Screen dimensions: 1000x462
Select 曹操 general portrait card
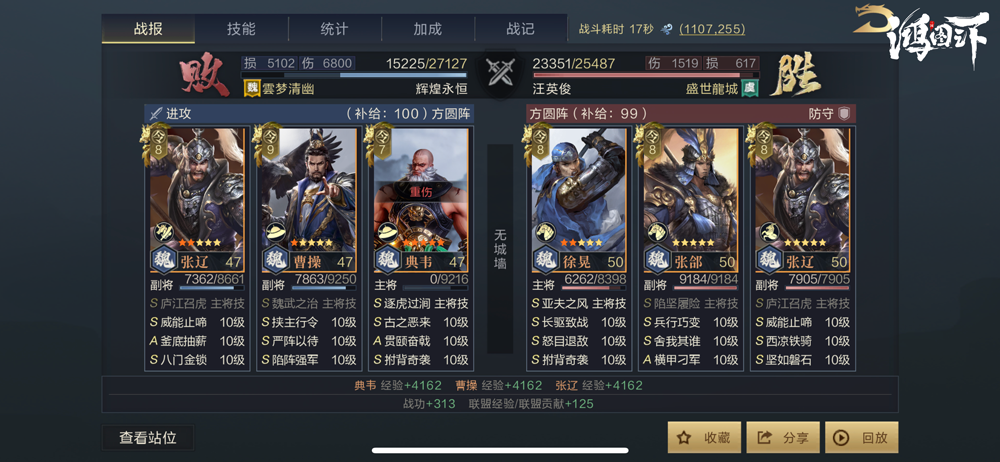point(309,199)
